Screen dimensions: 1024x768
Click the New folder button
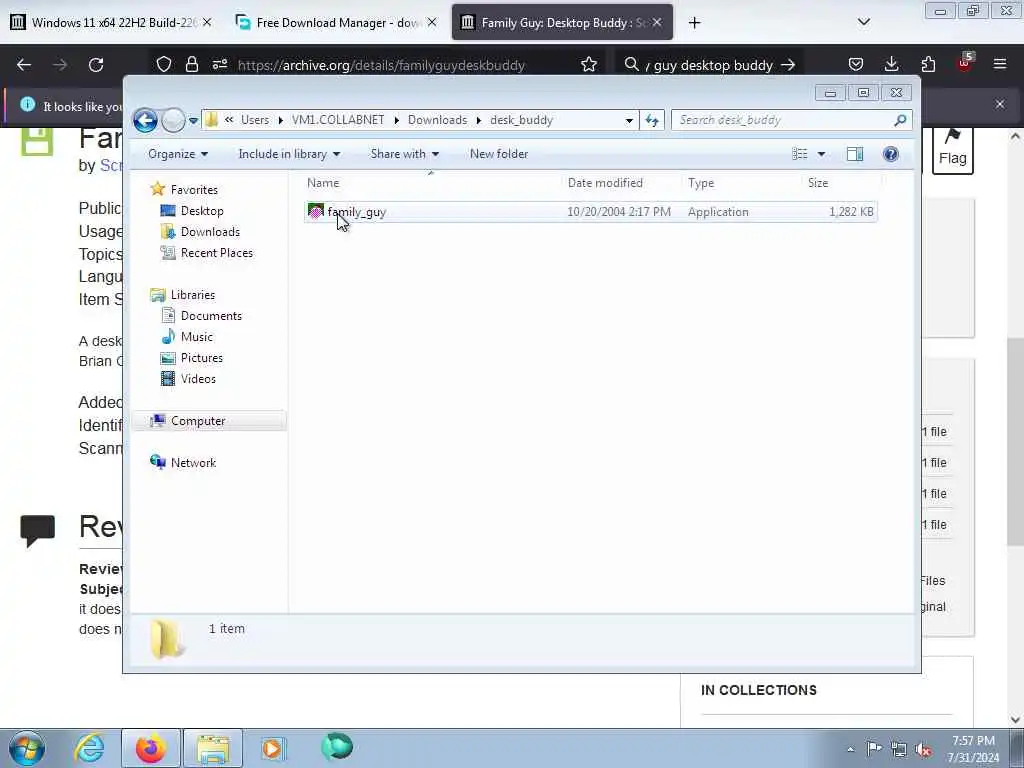point(499,154)
